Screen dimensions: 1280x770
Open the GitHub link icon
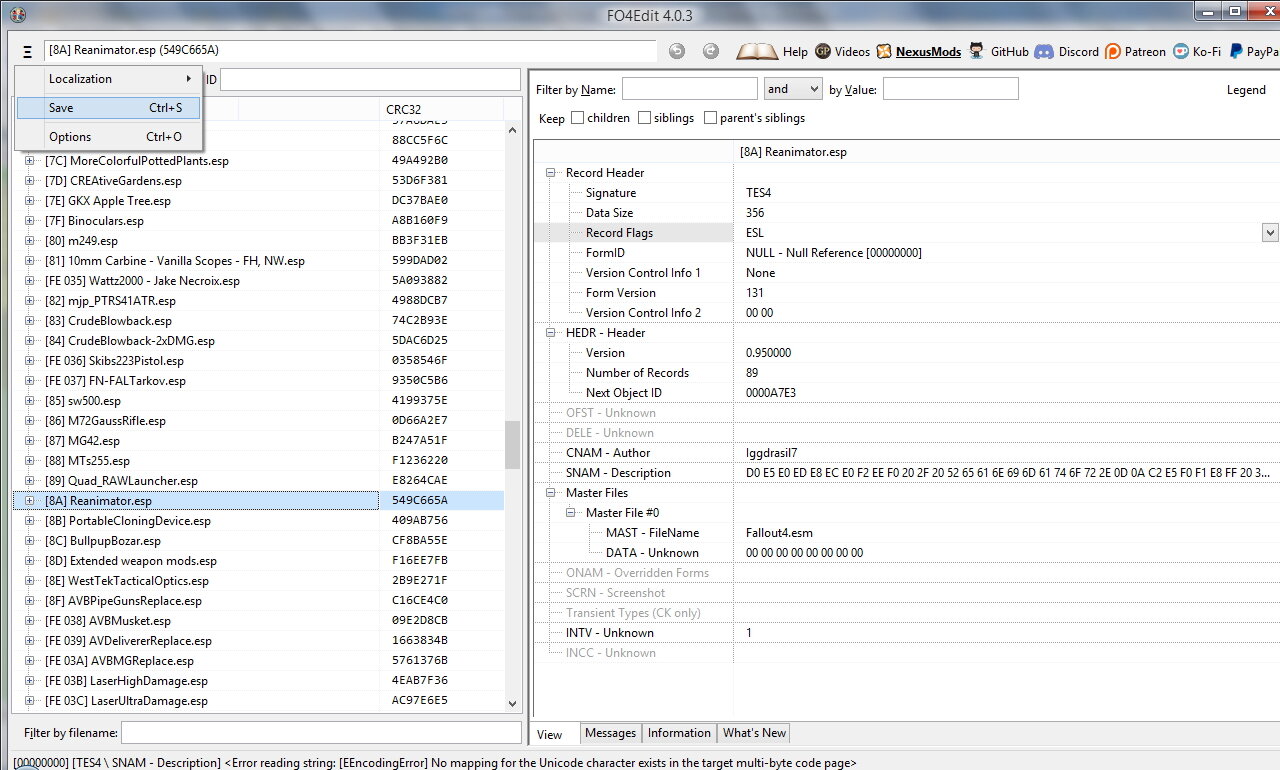(x=976, y=51)
